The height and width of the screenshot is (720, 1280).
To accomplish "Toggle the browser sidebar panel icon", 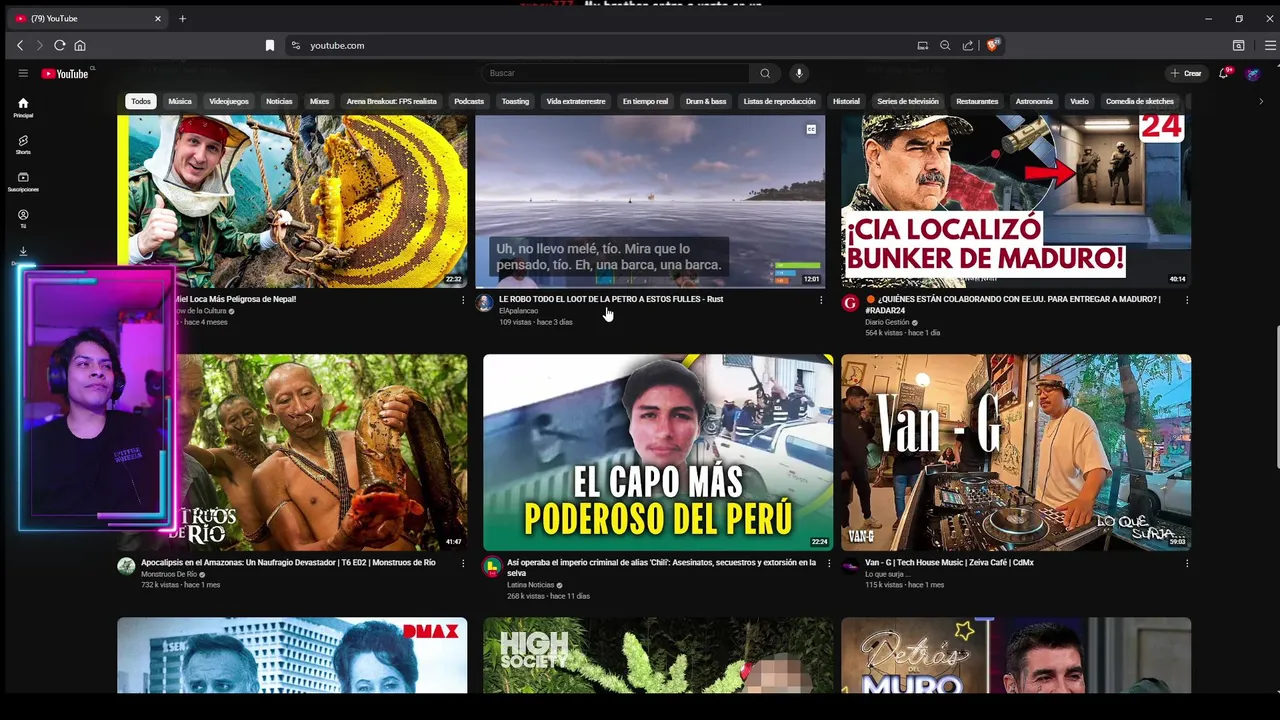I will coord(1238,45).
